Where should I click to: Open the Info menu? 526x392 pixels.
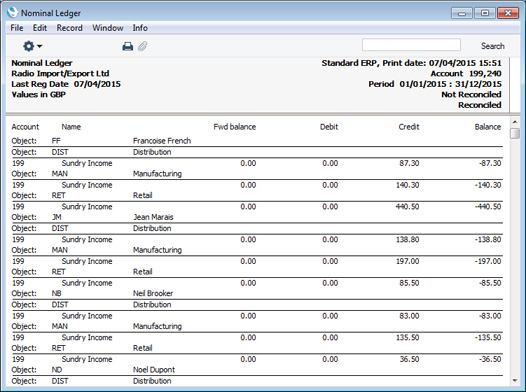(x=140, y=28)
